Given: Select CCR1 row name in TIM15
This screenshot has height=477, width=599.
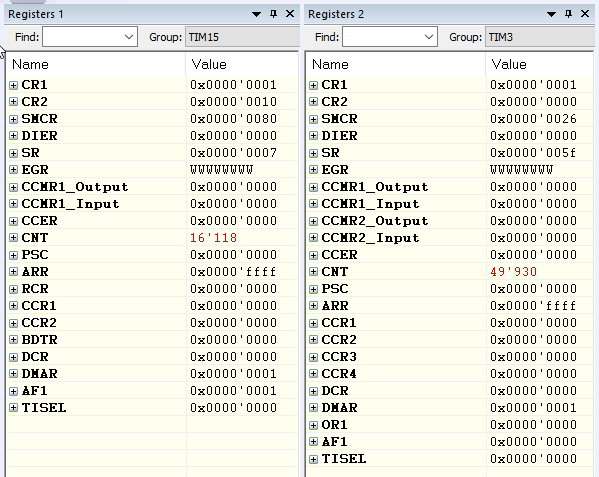Looking at the screenshot, I should (x=39, y=306).
